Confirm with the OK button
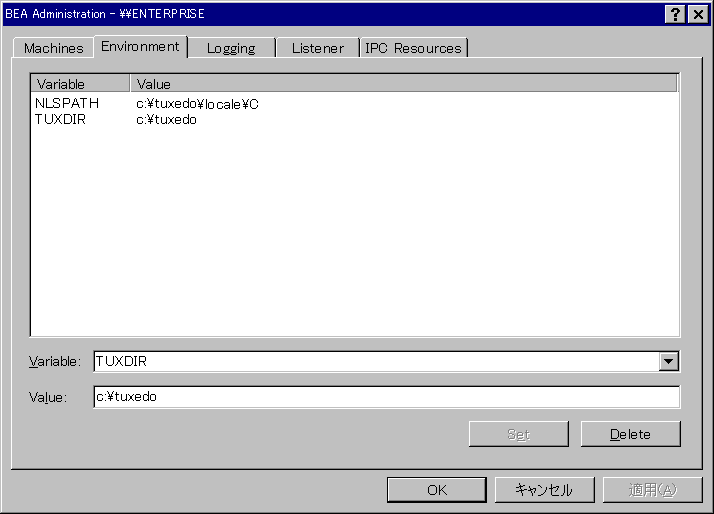The height and width of the screenshot is (514, 714). (437, 490)
